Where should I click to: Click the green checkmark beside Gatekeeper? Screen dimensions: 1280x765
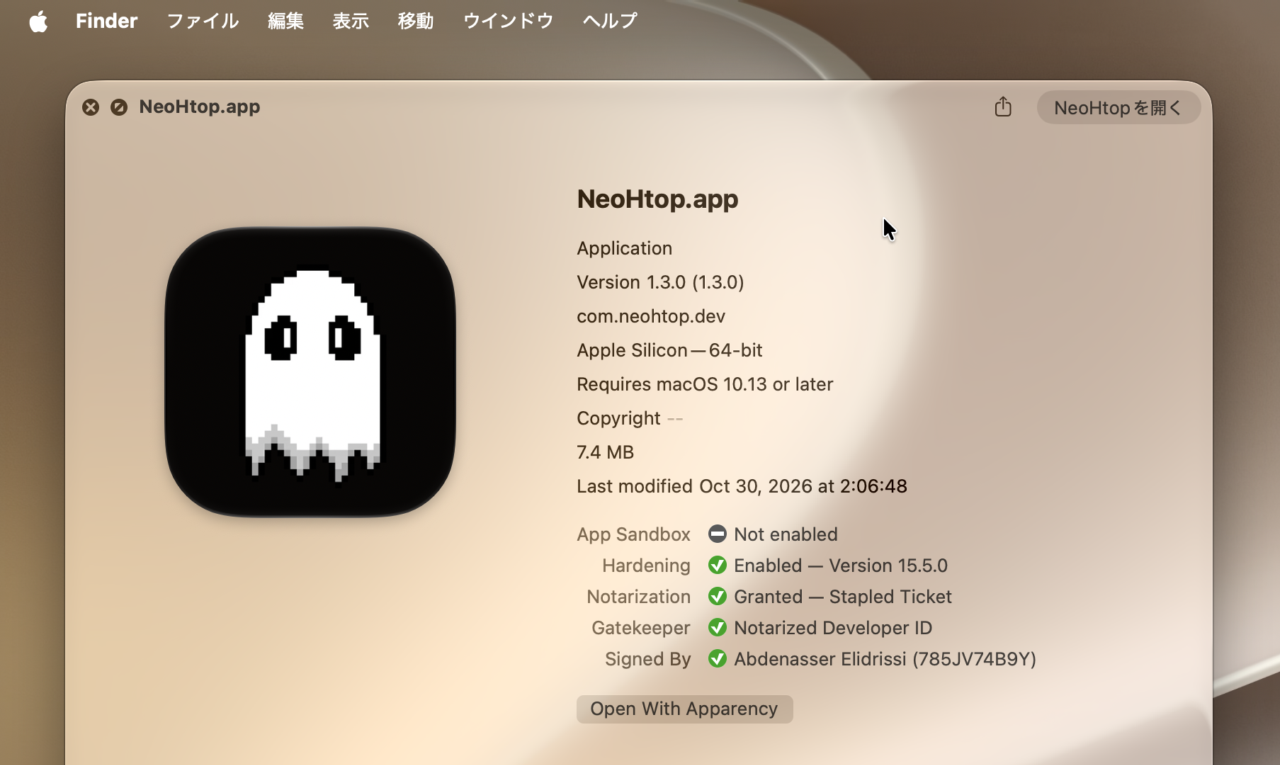pos(717,628)
